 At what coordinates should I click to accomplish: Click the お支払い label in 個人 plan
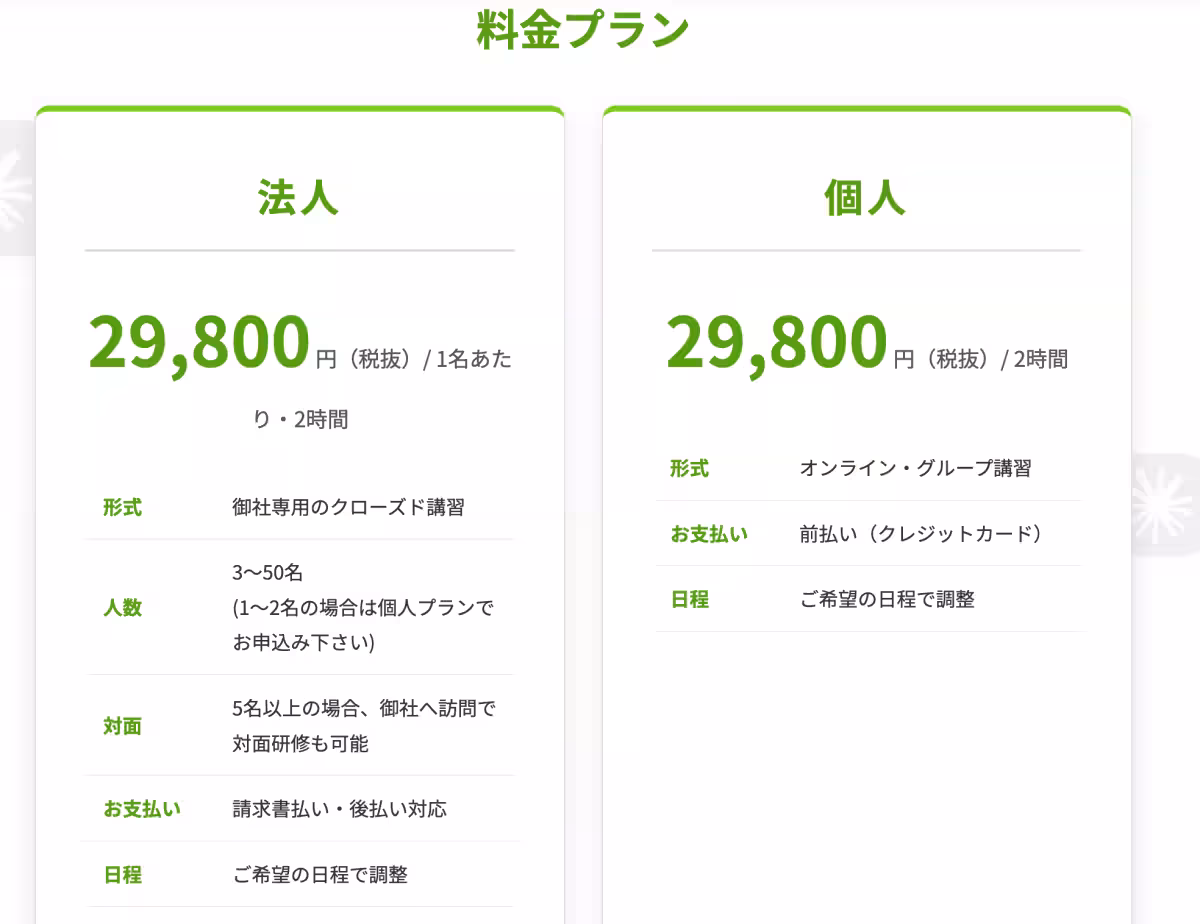click(708, 534)
